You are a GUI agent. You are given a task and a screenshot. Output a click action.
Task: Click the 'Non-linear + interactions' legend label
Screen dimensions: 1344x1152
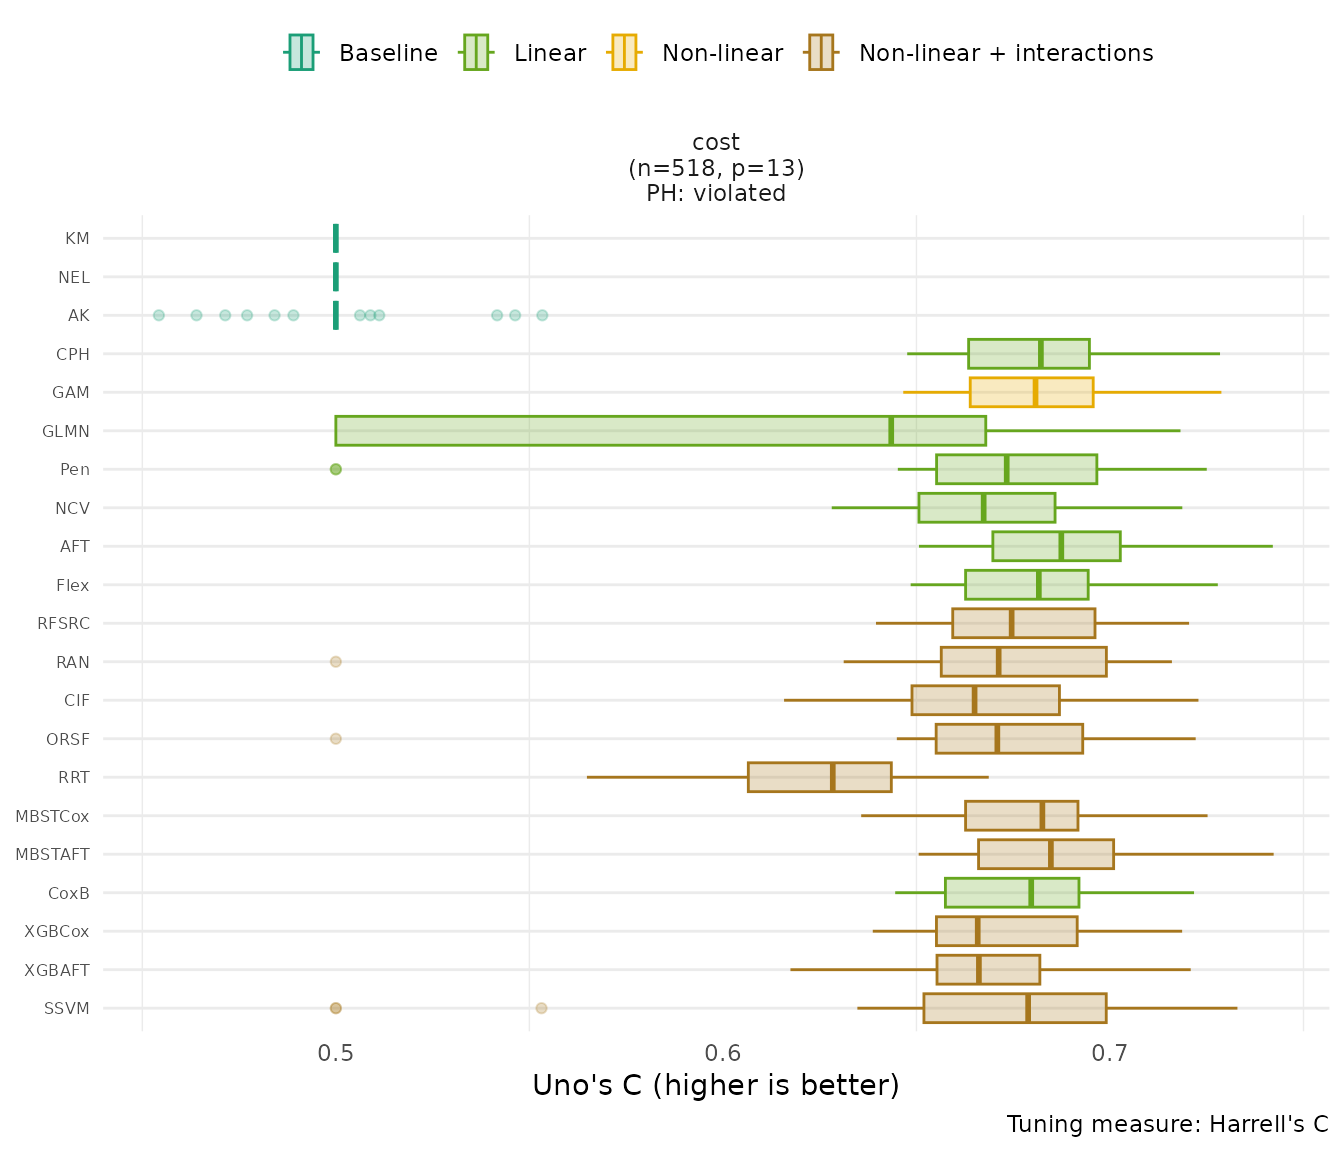point(1005,53)
